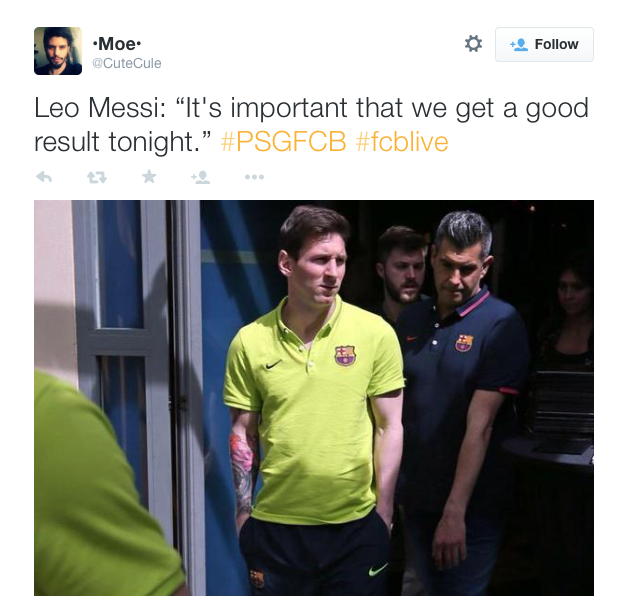Open the #PSGFCB hashtag
632x614 pixels.
283,142
